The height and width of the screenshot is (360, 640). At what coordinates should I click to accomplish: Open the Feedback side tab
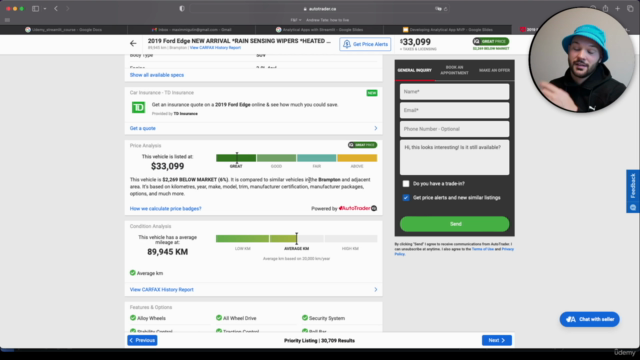coord(633,191)
